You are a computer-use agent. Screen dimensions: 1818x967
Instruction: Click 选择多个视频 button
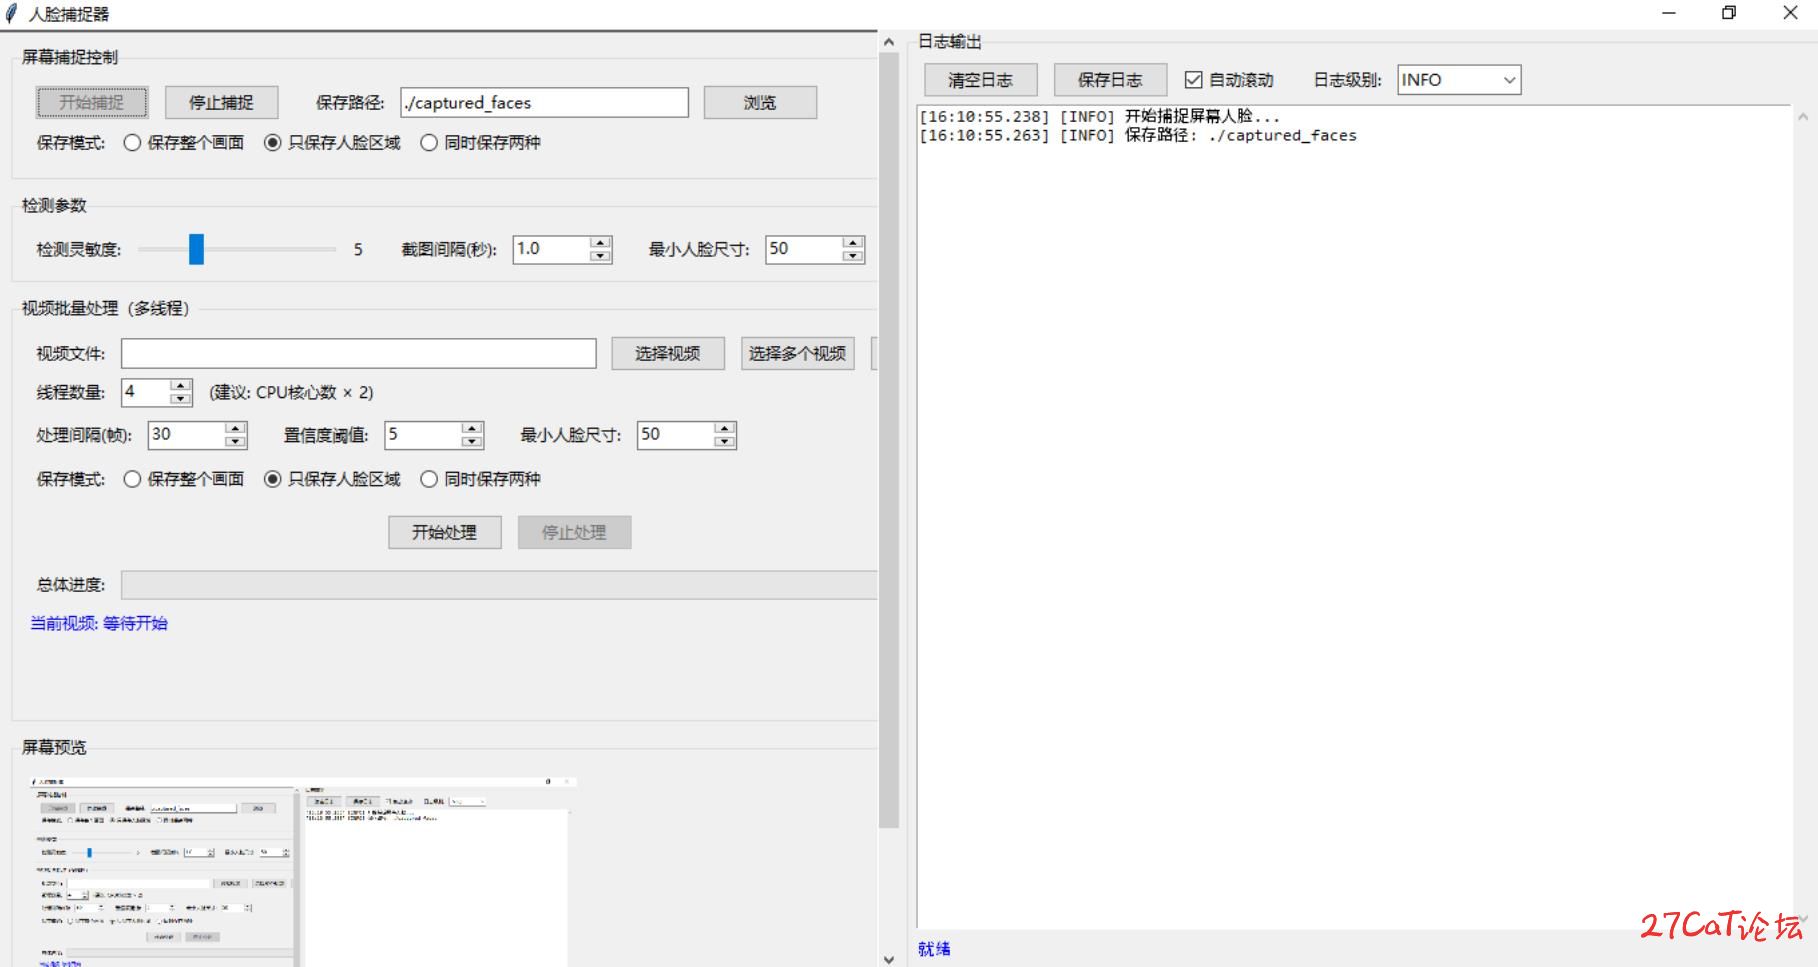[797, 353]
